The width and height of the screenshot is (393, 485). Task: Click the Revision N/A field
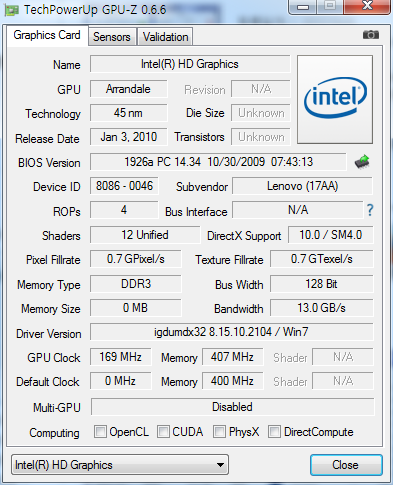point(261,89)
